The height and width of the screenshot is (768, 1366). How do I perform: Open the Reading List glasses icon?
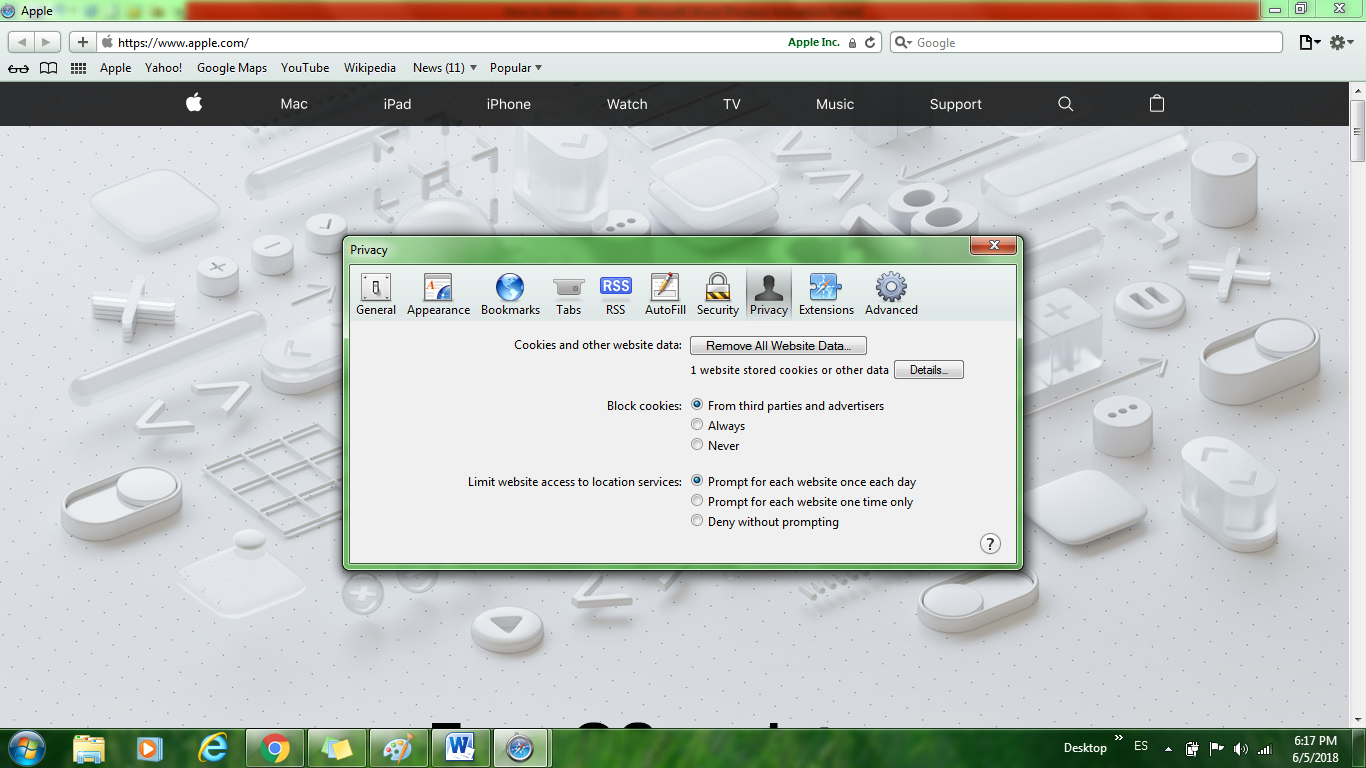pos(18,68)
